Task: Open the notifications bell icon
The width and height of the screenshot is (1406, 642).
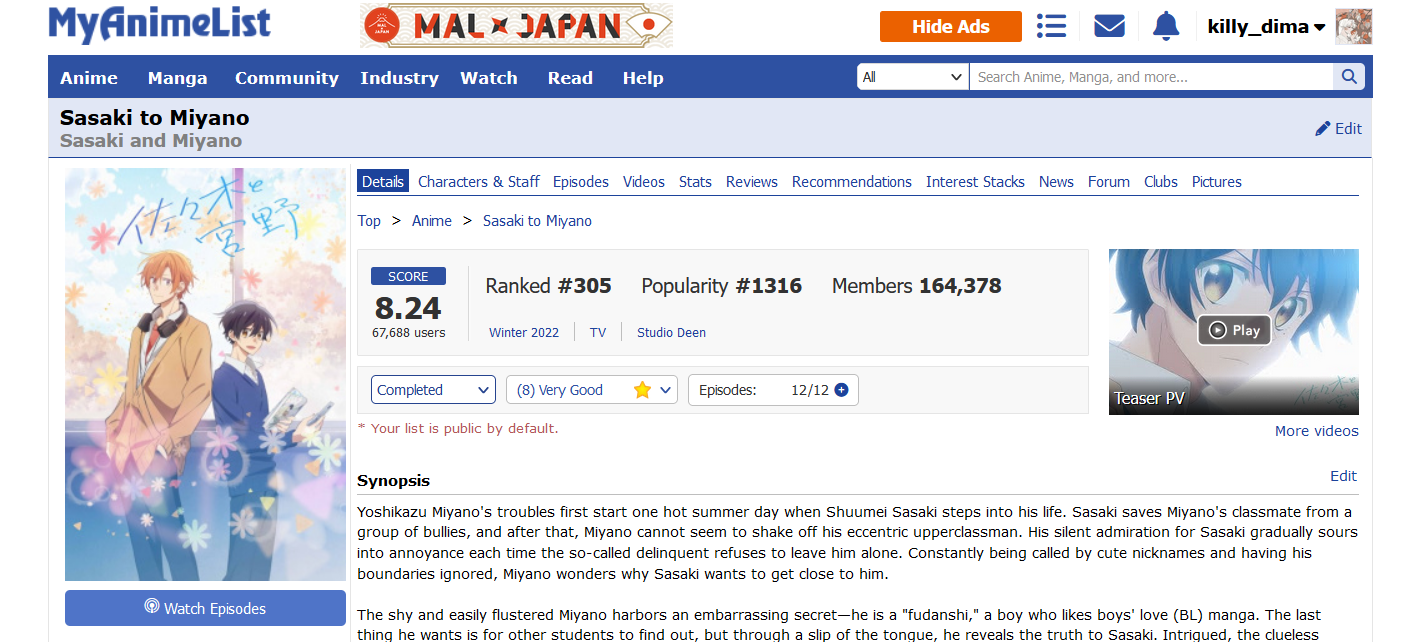Action: point(1165,26)
